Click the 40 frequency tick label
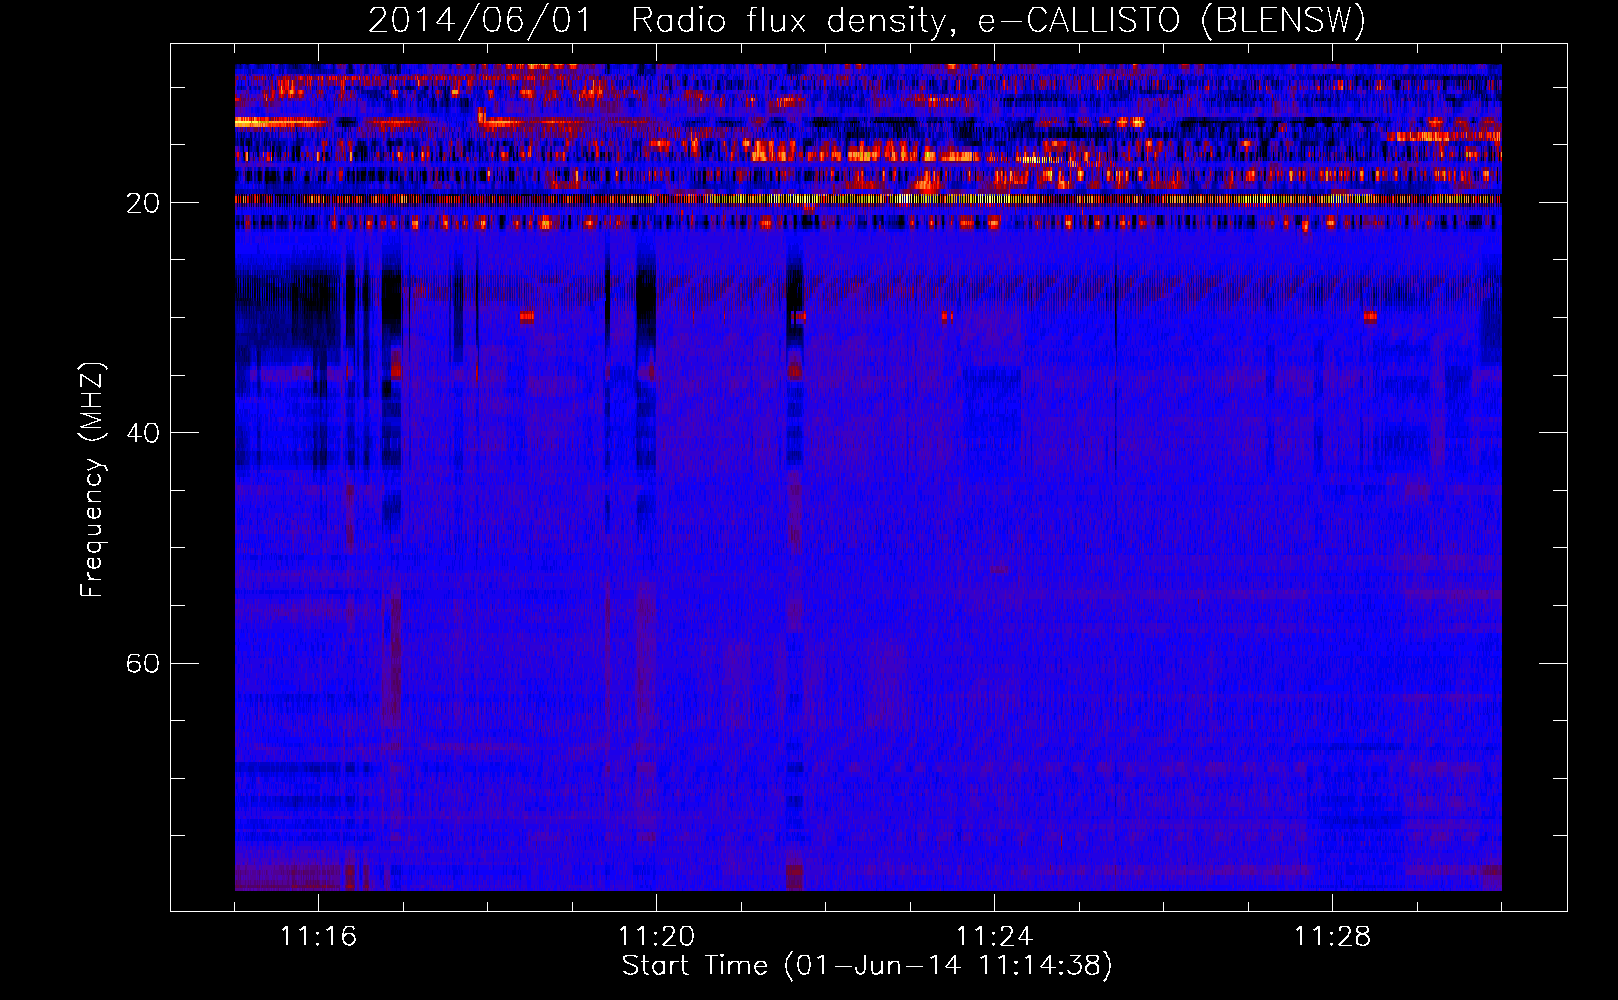 (x=143, y=433)
